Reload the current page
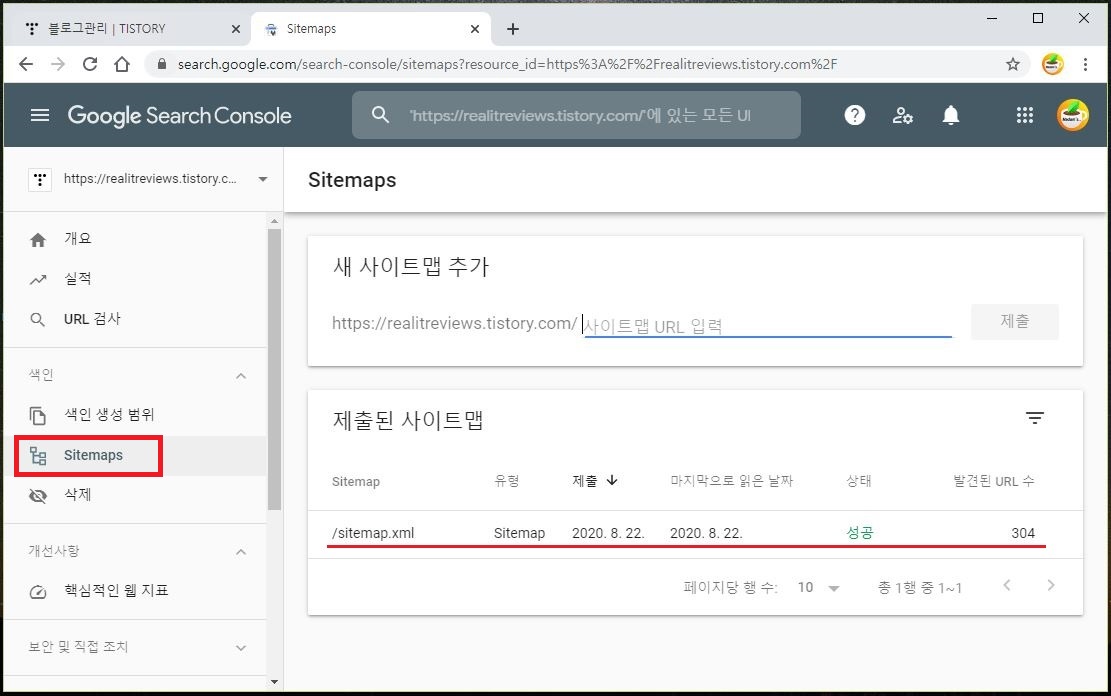The width and height of the screenshot is (1111, 696). coord(90,64)
